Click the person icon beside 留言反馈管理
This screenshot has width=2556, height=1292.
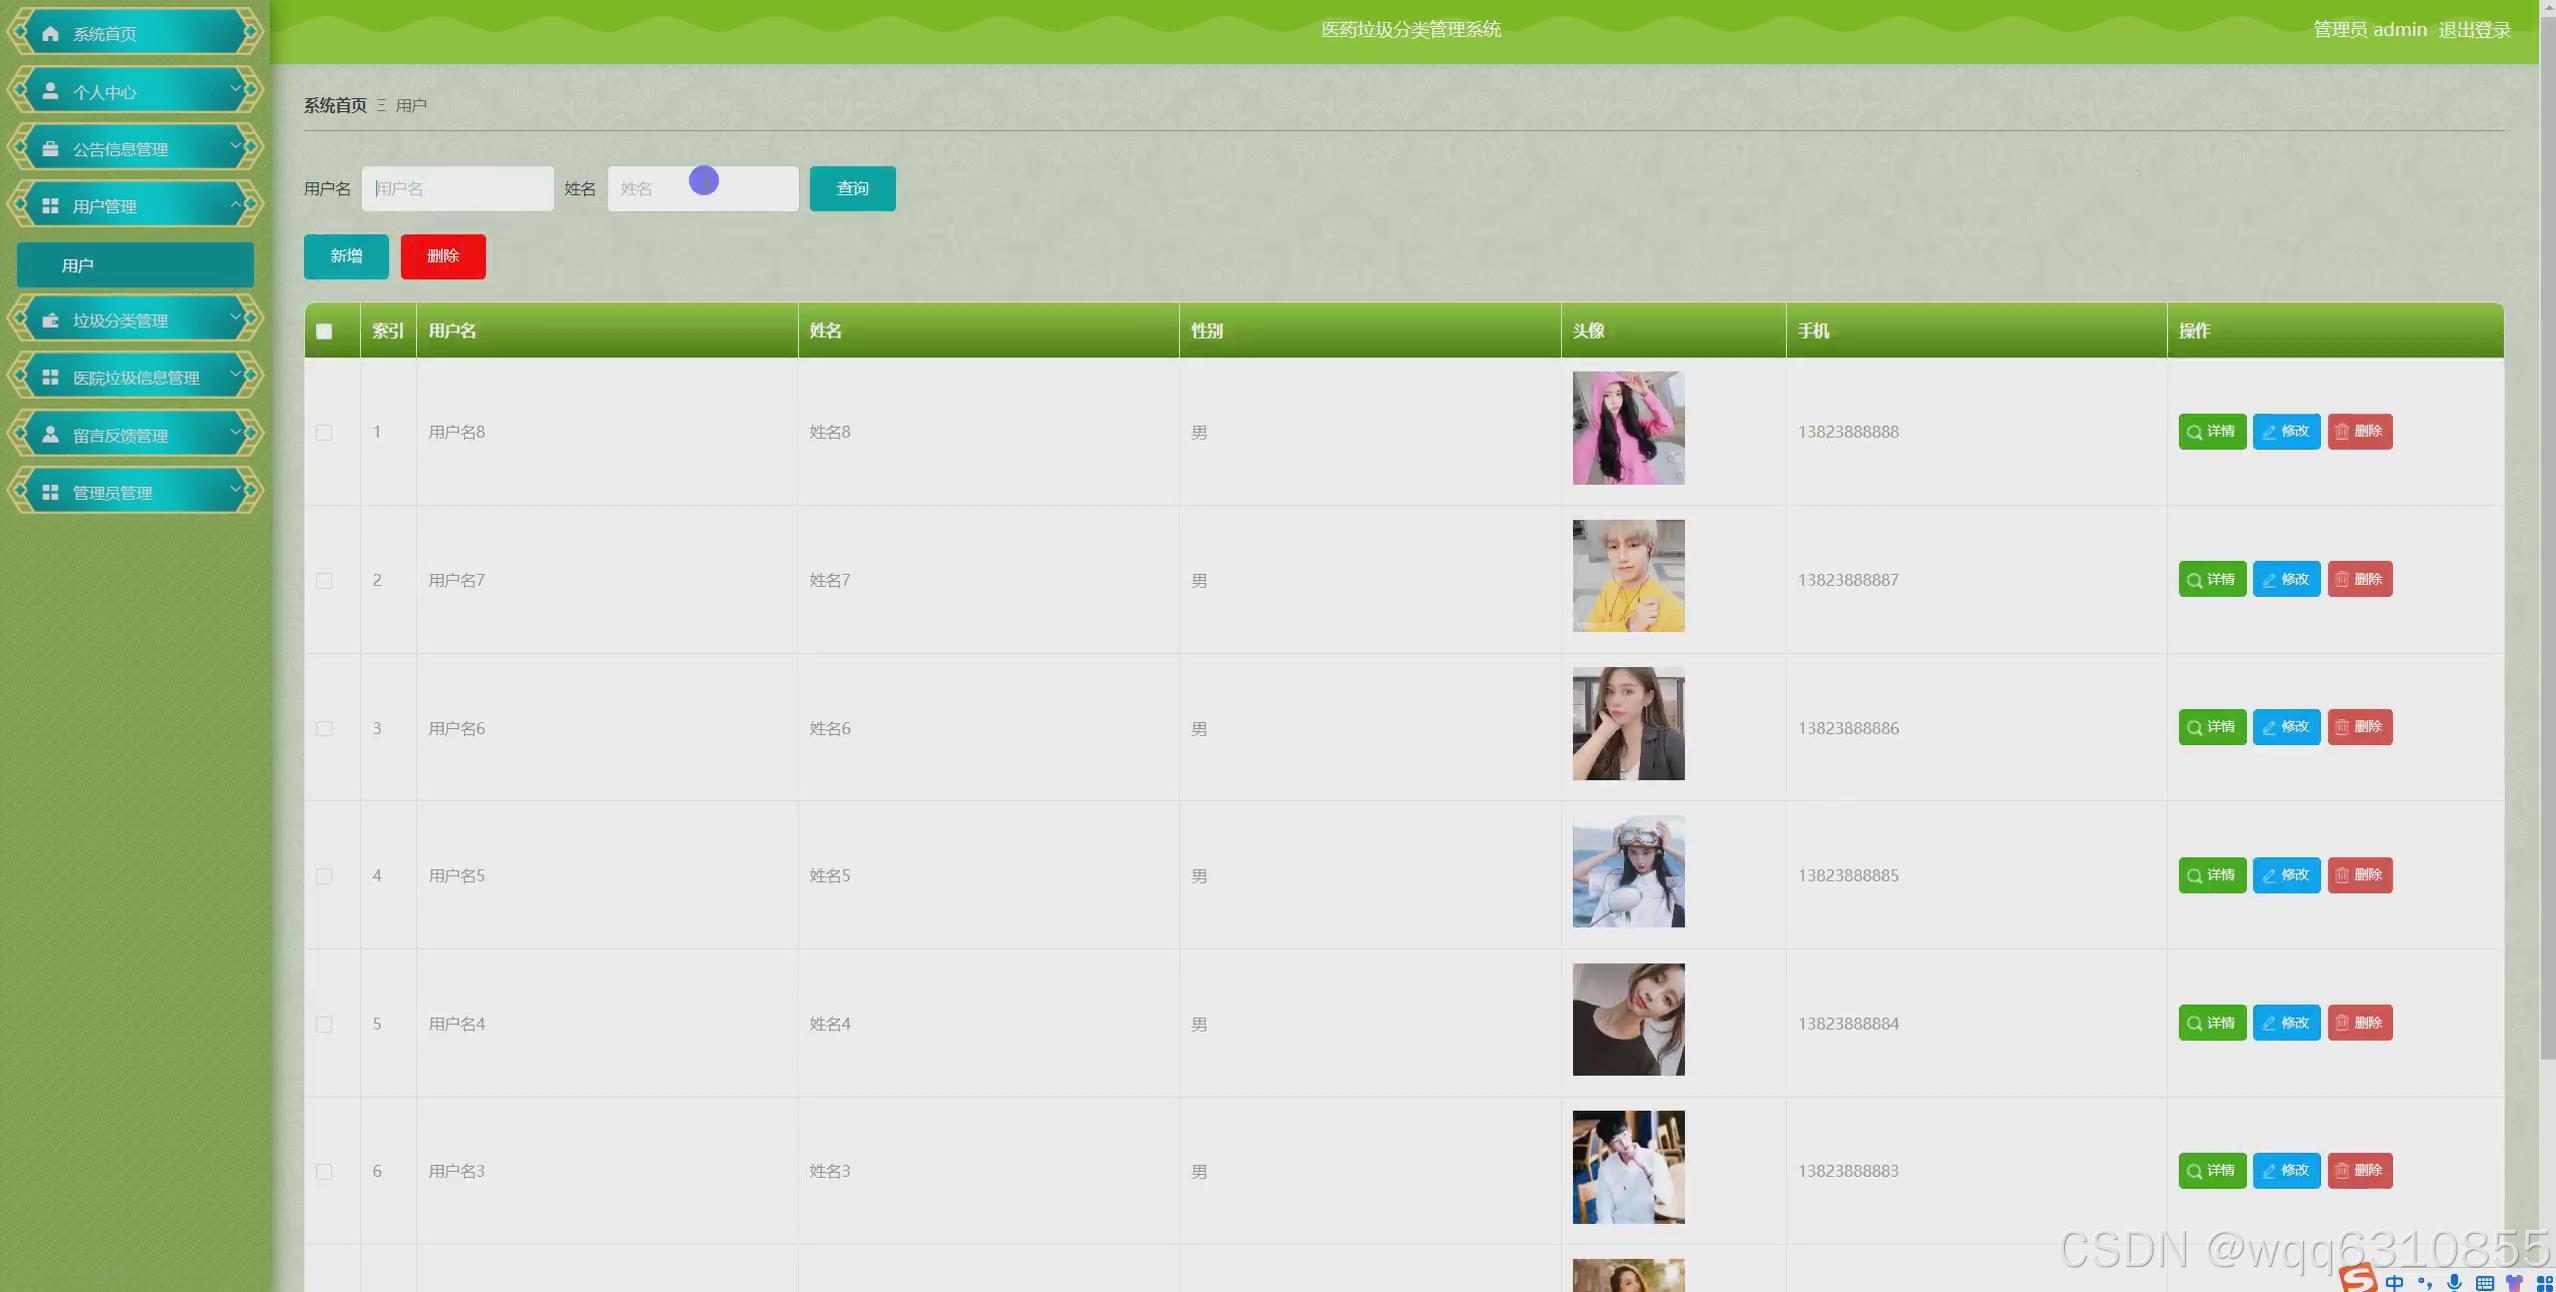click(50, 434)
